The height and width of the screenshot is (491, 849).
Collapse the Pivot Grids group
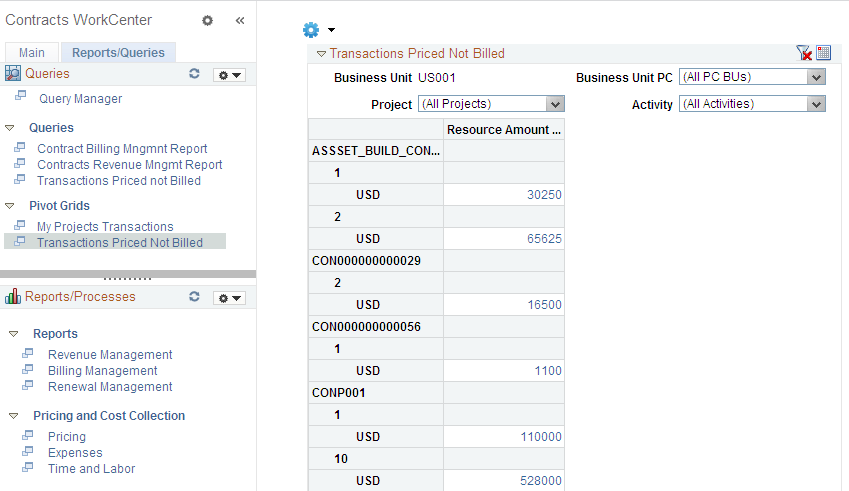(x=10, y=206)
